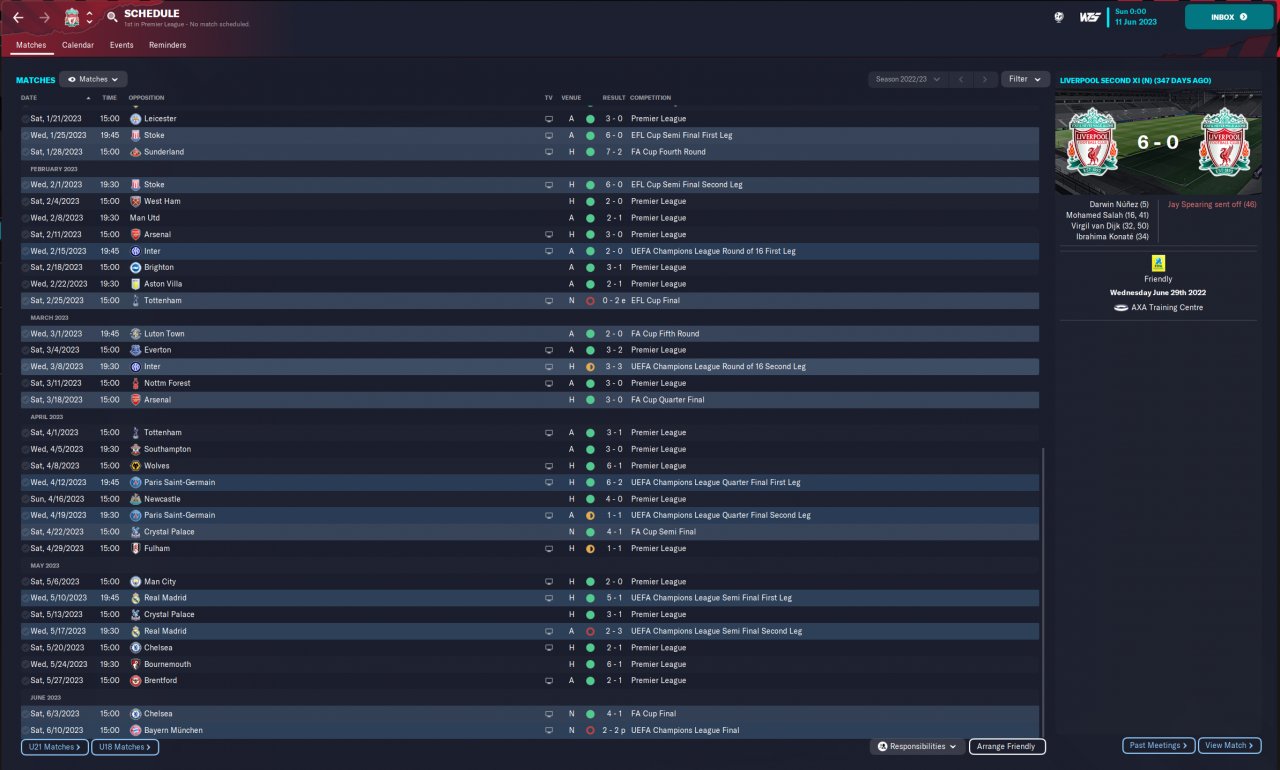The image size is (1280, 770).
Task: Go to the next season with the right chevron
Action: click(986, 79)
